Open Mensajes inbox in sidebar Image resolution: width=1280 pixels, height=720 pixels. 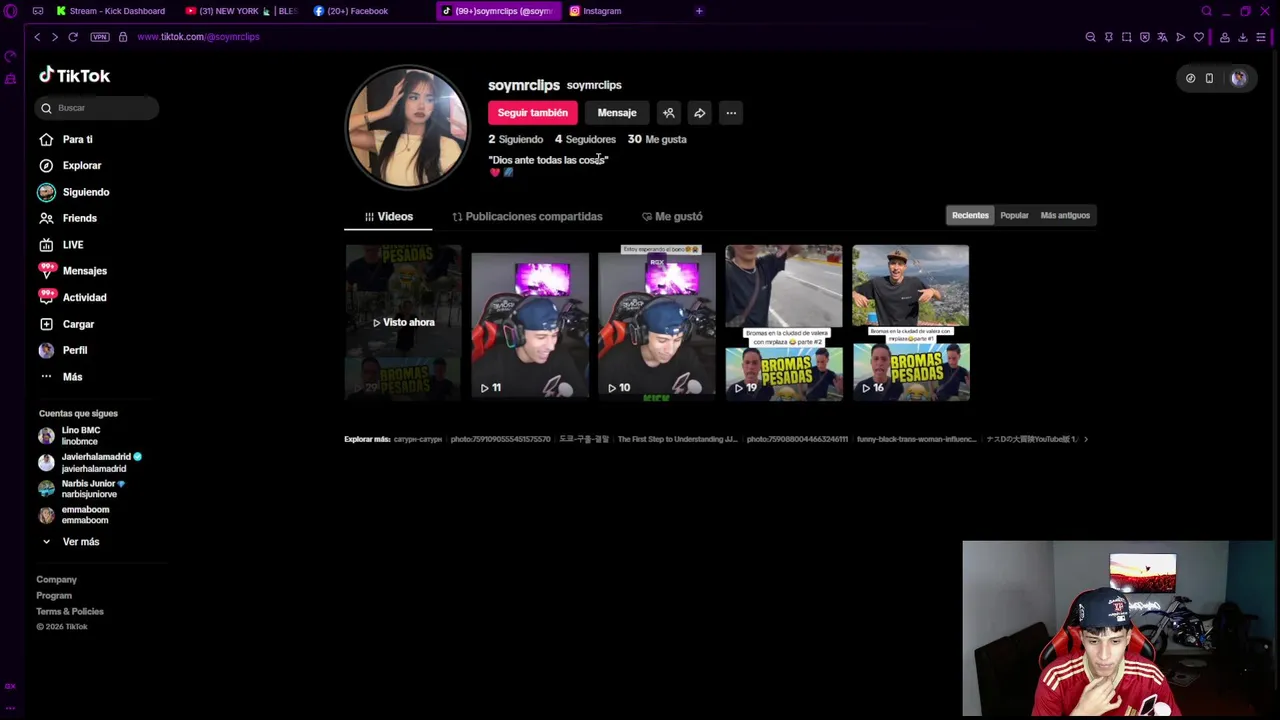click(x=73, y=271)
